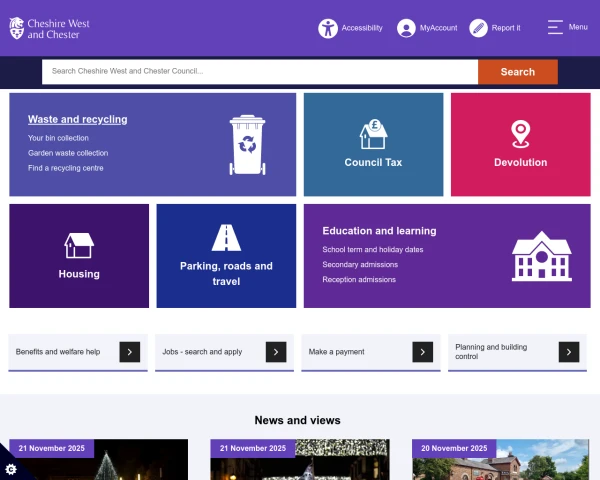Open the Accessibility text link
600x480 pixels.
click(362, 28)
